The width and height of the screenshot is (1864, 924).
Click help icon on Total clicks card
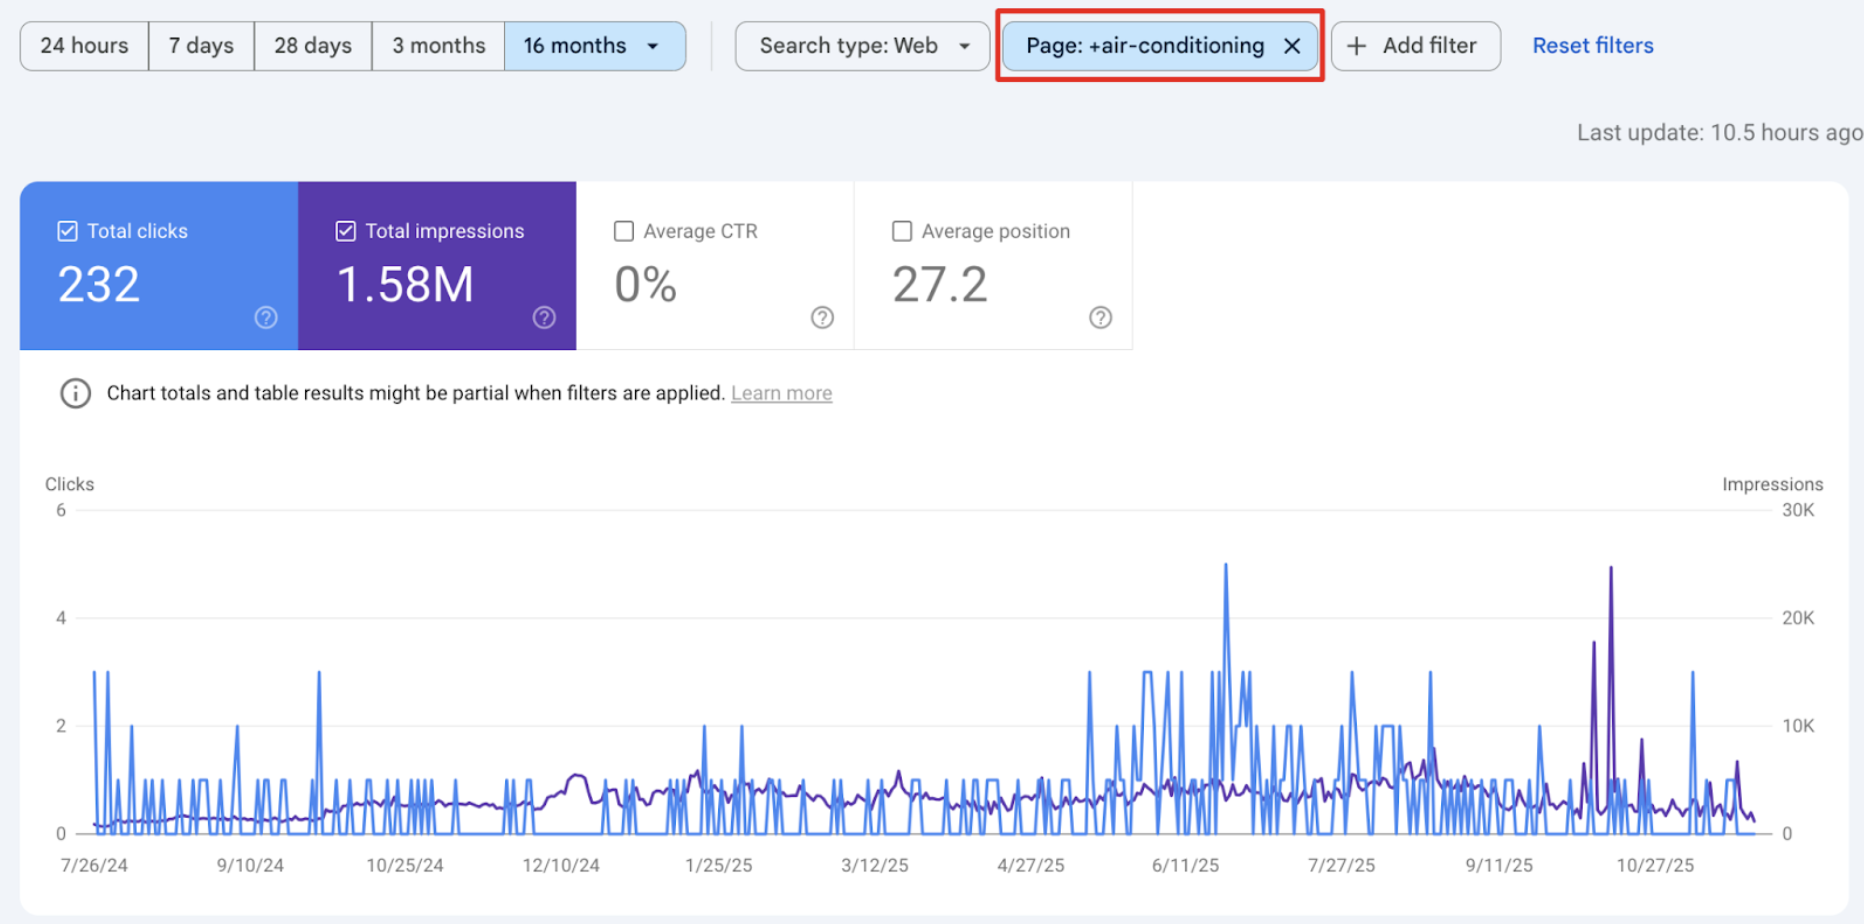[x=266, y=318]
